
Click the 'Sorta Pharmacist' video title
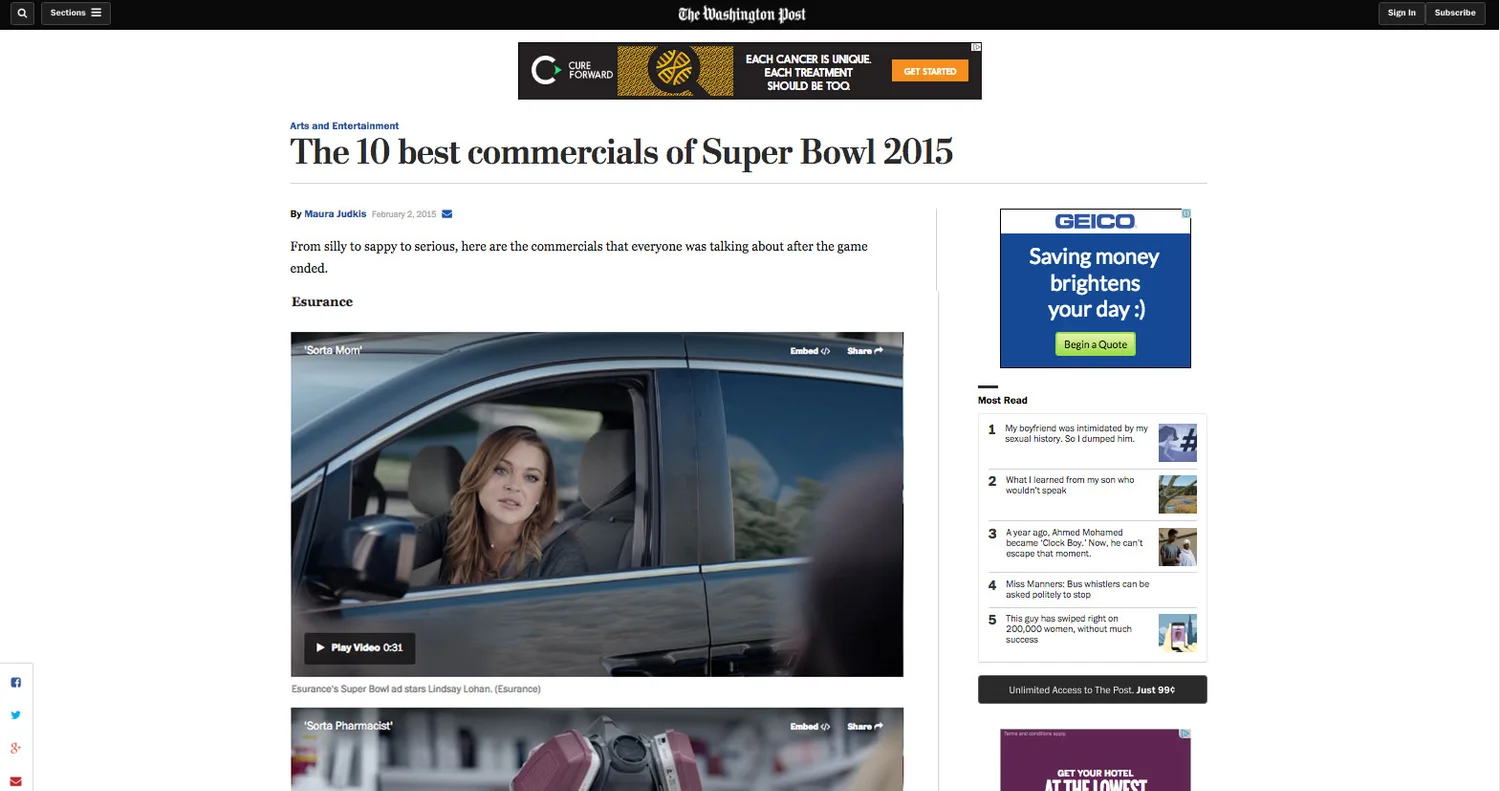click(x=348, y=726)
